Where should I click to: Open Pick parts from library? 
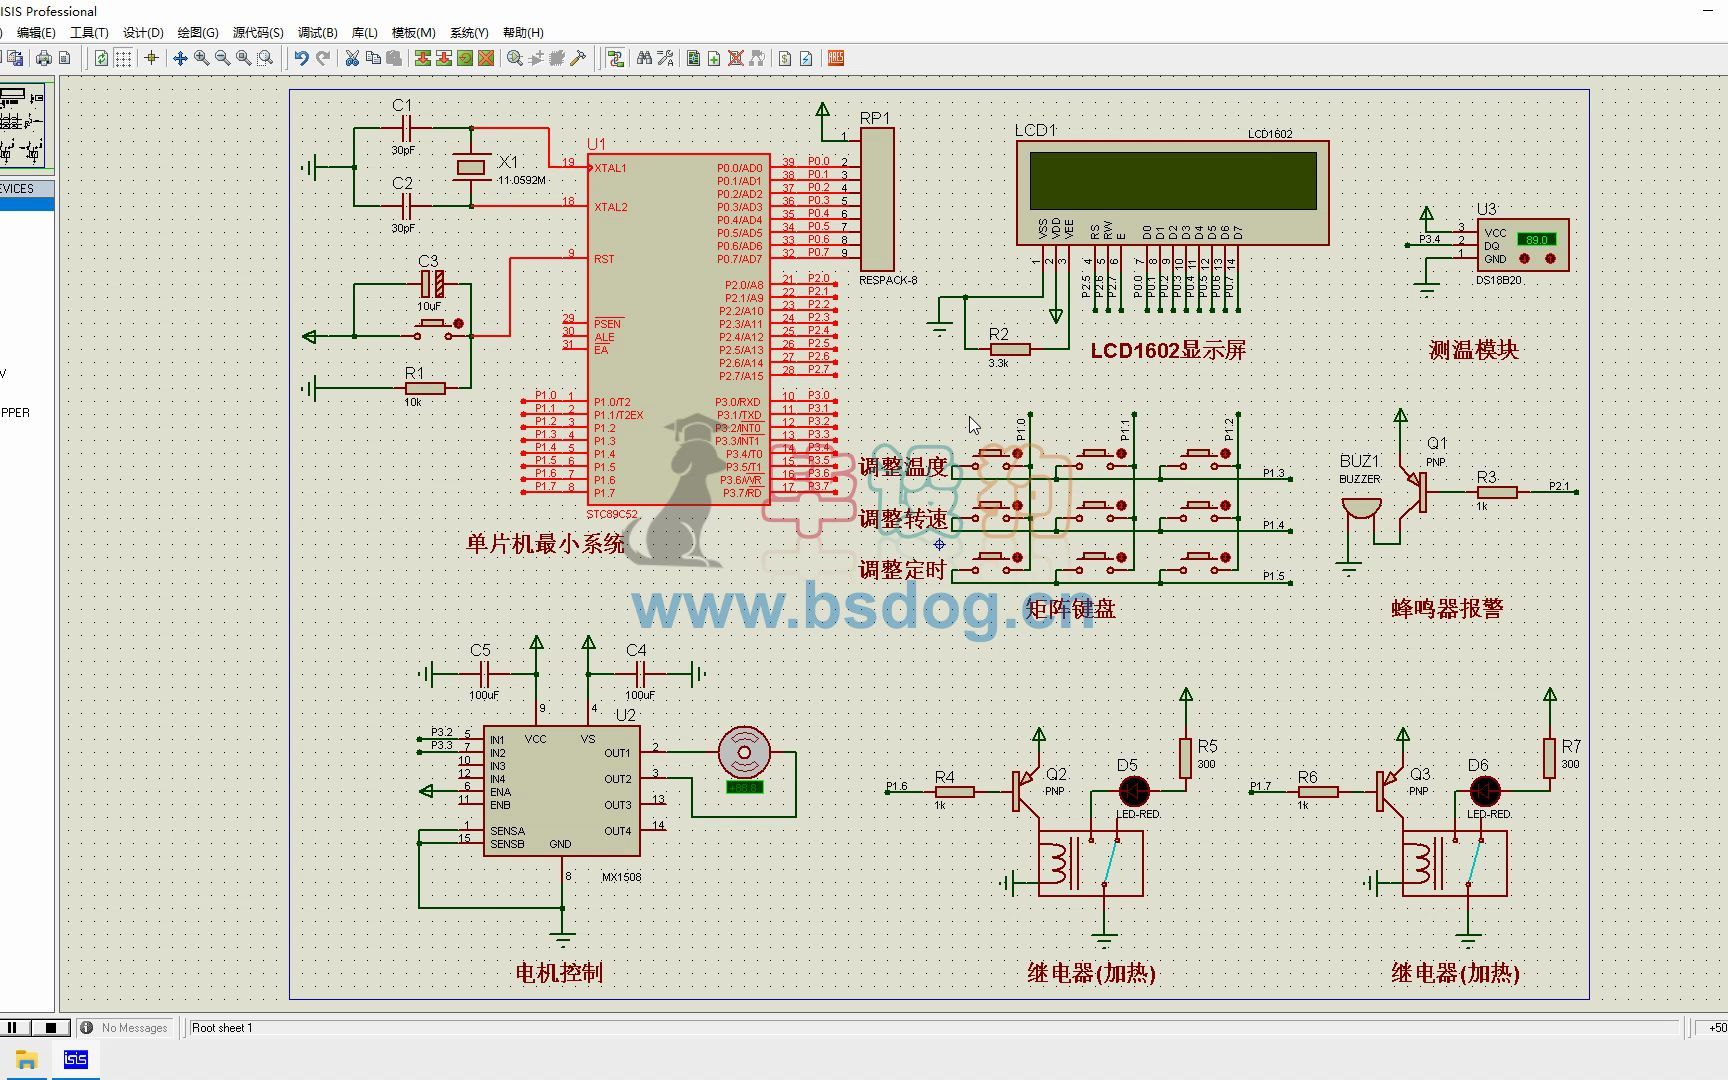pyautogui.click(x=515, y=58)
